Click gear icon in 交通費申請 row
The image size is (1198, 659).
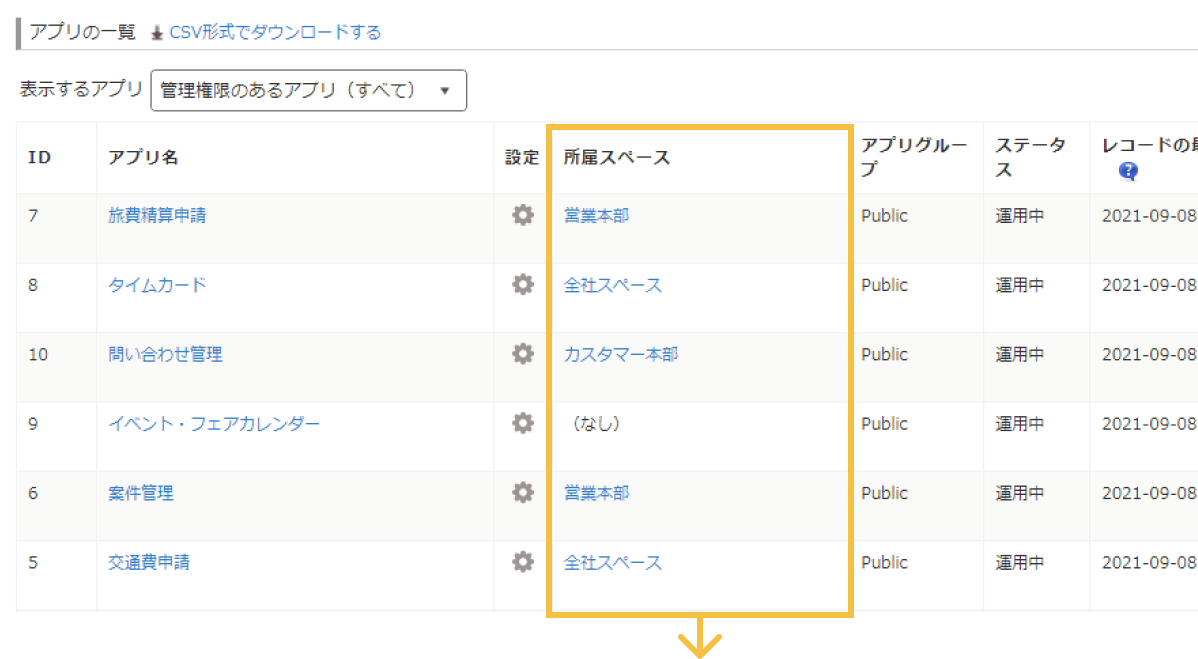click(522, 562)
